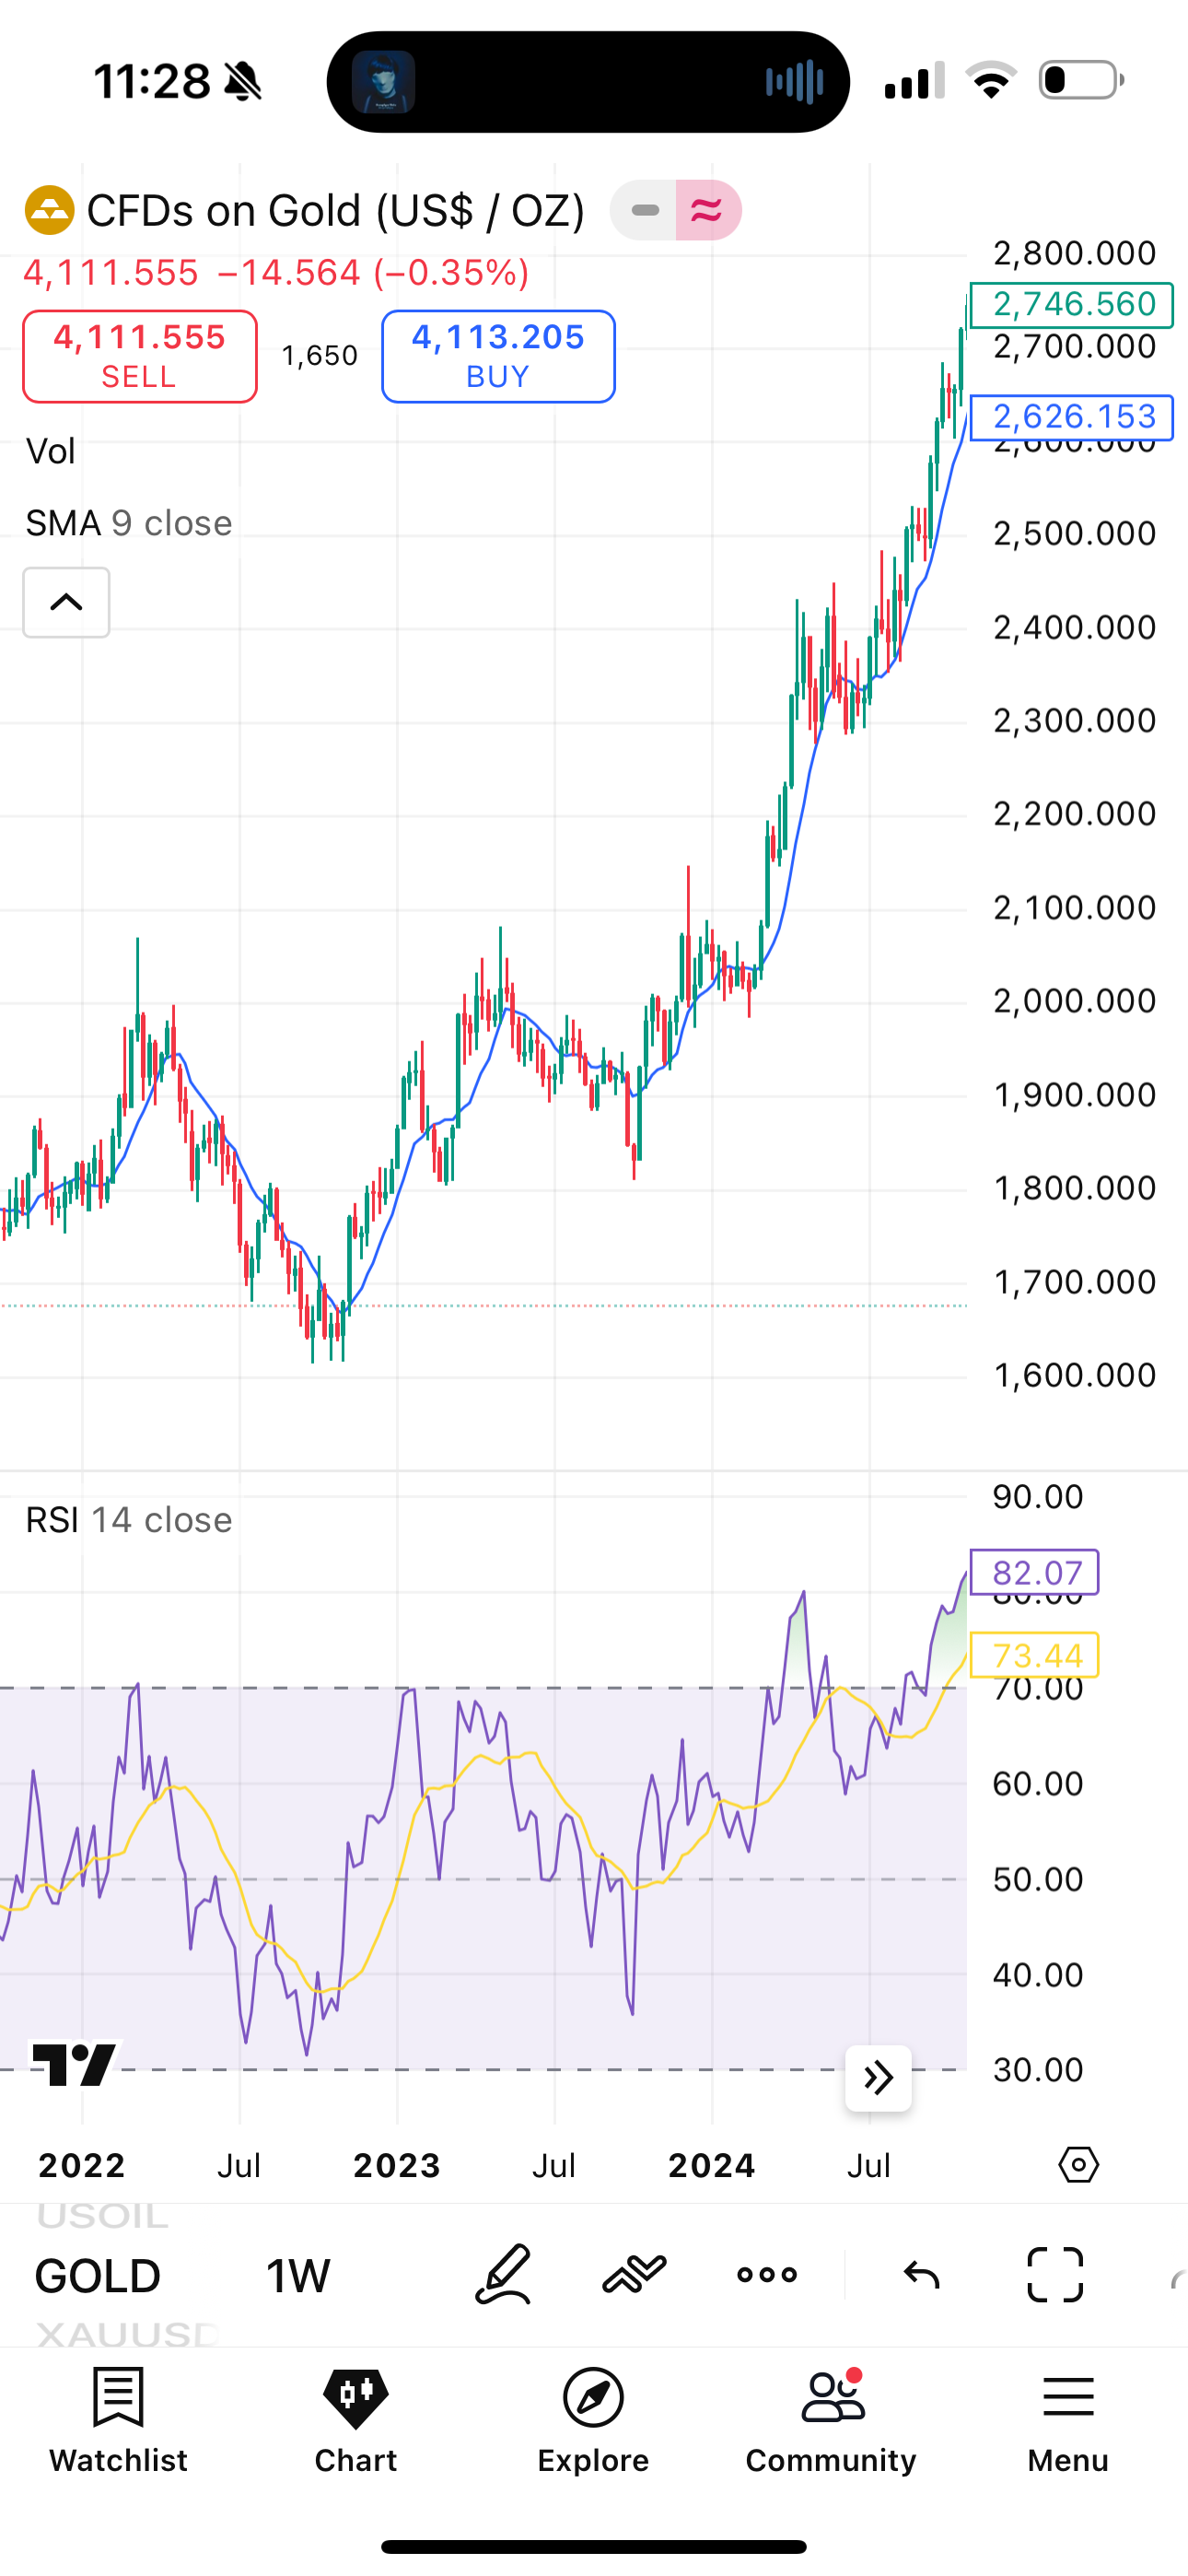Tap the 1,600.000 price axis level
The width and height of the screenshot is (1188, 2576).
[1075, 1375]
